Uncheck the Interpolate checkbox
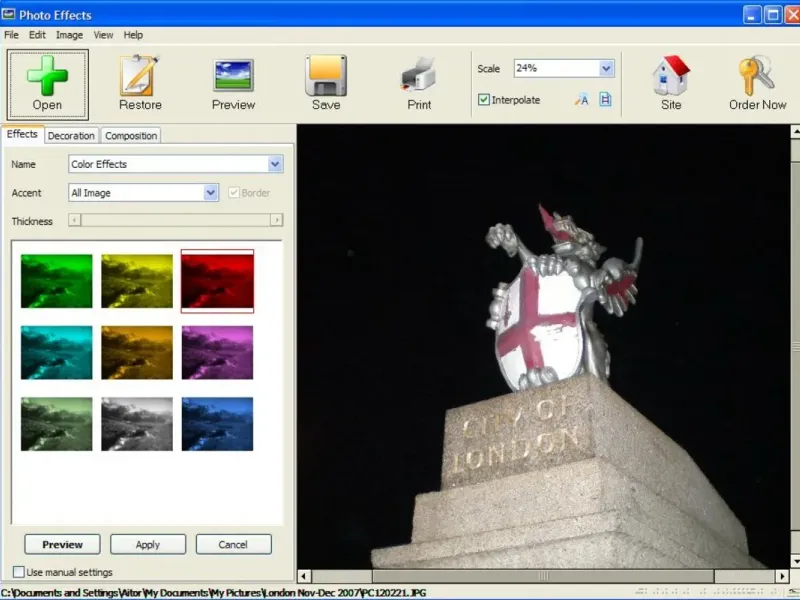This screenshot has width=800, height=600. click(484, 100)
